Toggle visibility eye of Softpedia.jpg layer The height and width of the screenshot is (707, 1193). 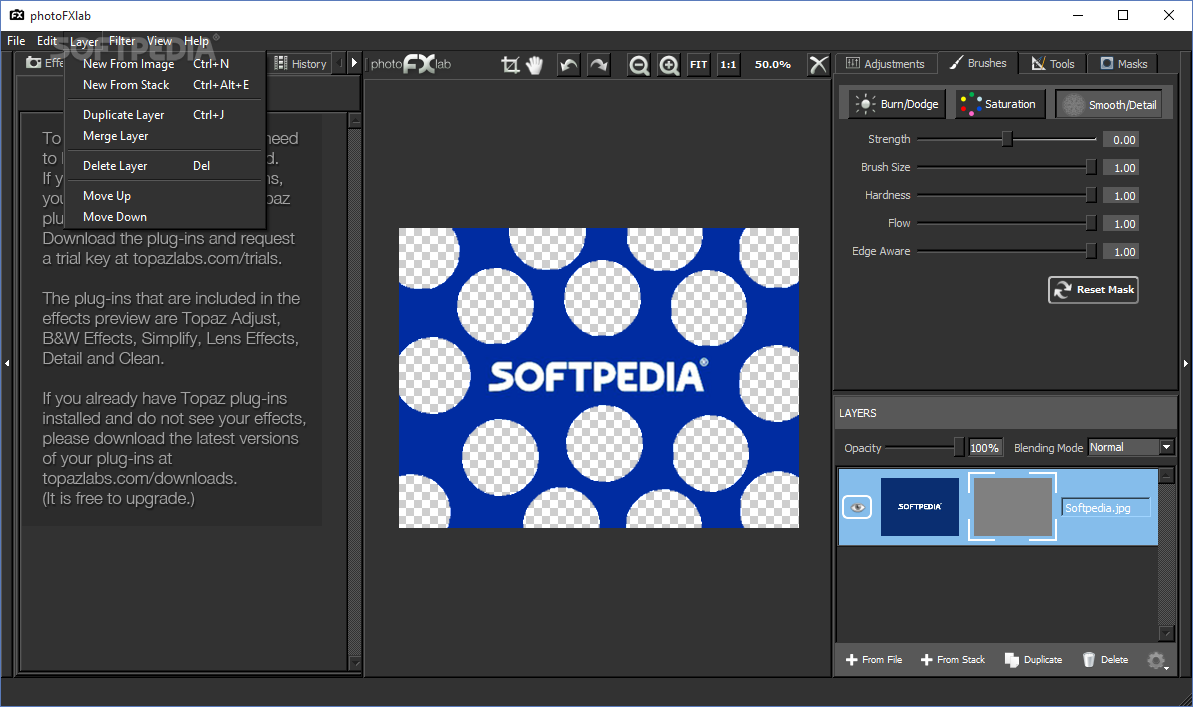(857, 508)
